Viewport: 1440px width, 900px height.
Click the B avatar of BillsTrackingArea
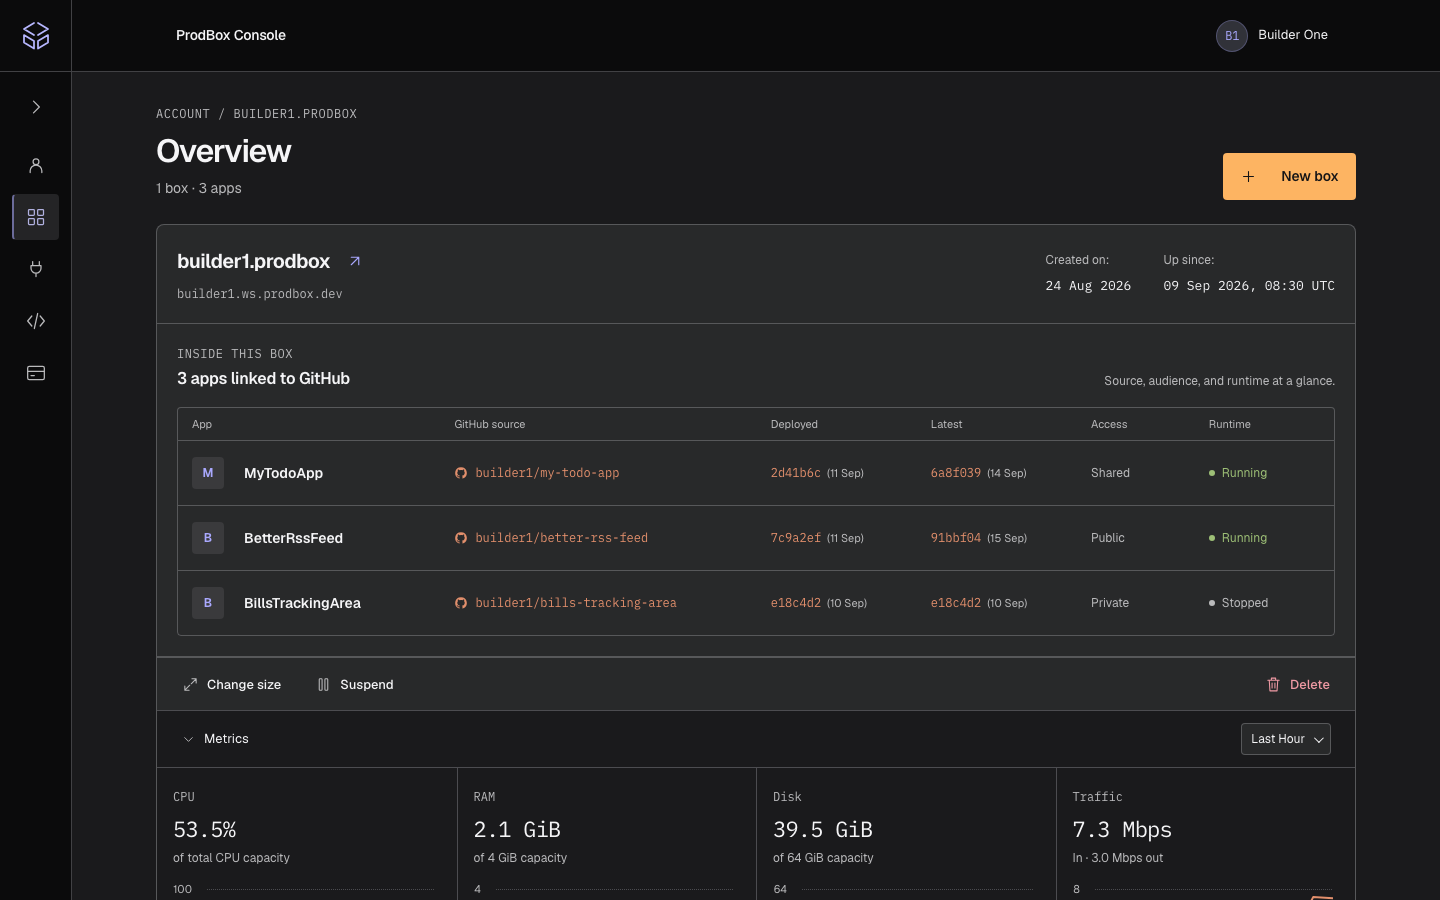click(x=208, y=603)
